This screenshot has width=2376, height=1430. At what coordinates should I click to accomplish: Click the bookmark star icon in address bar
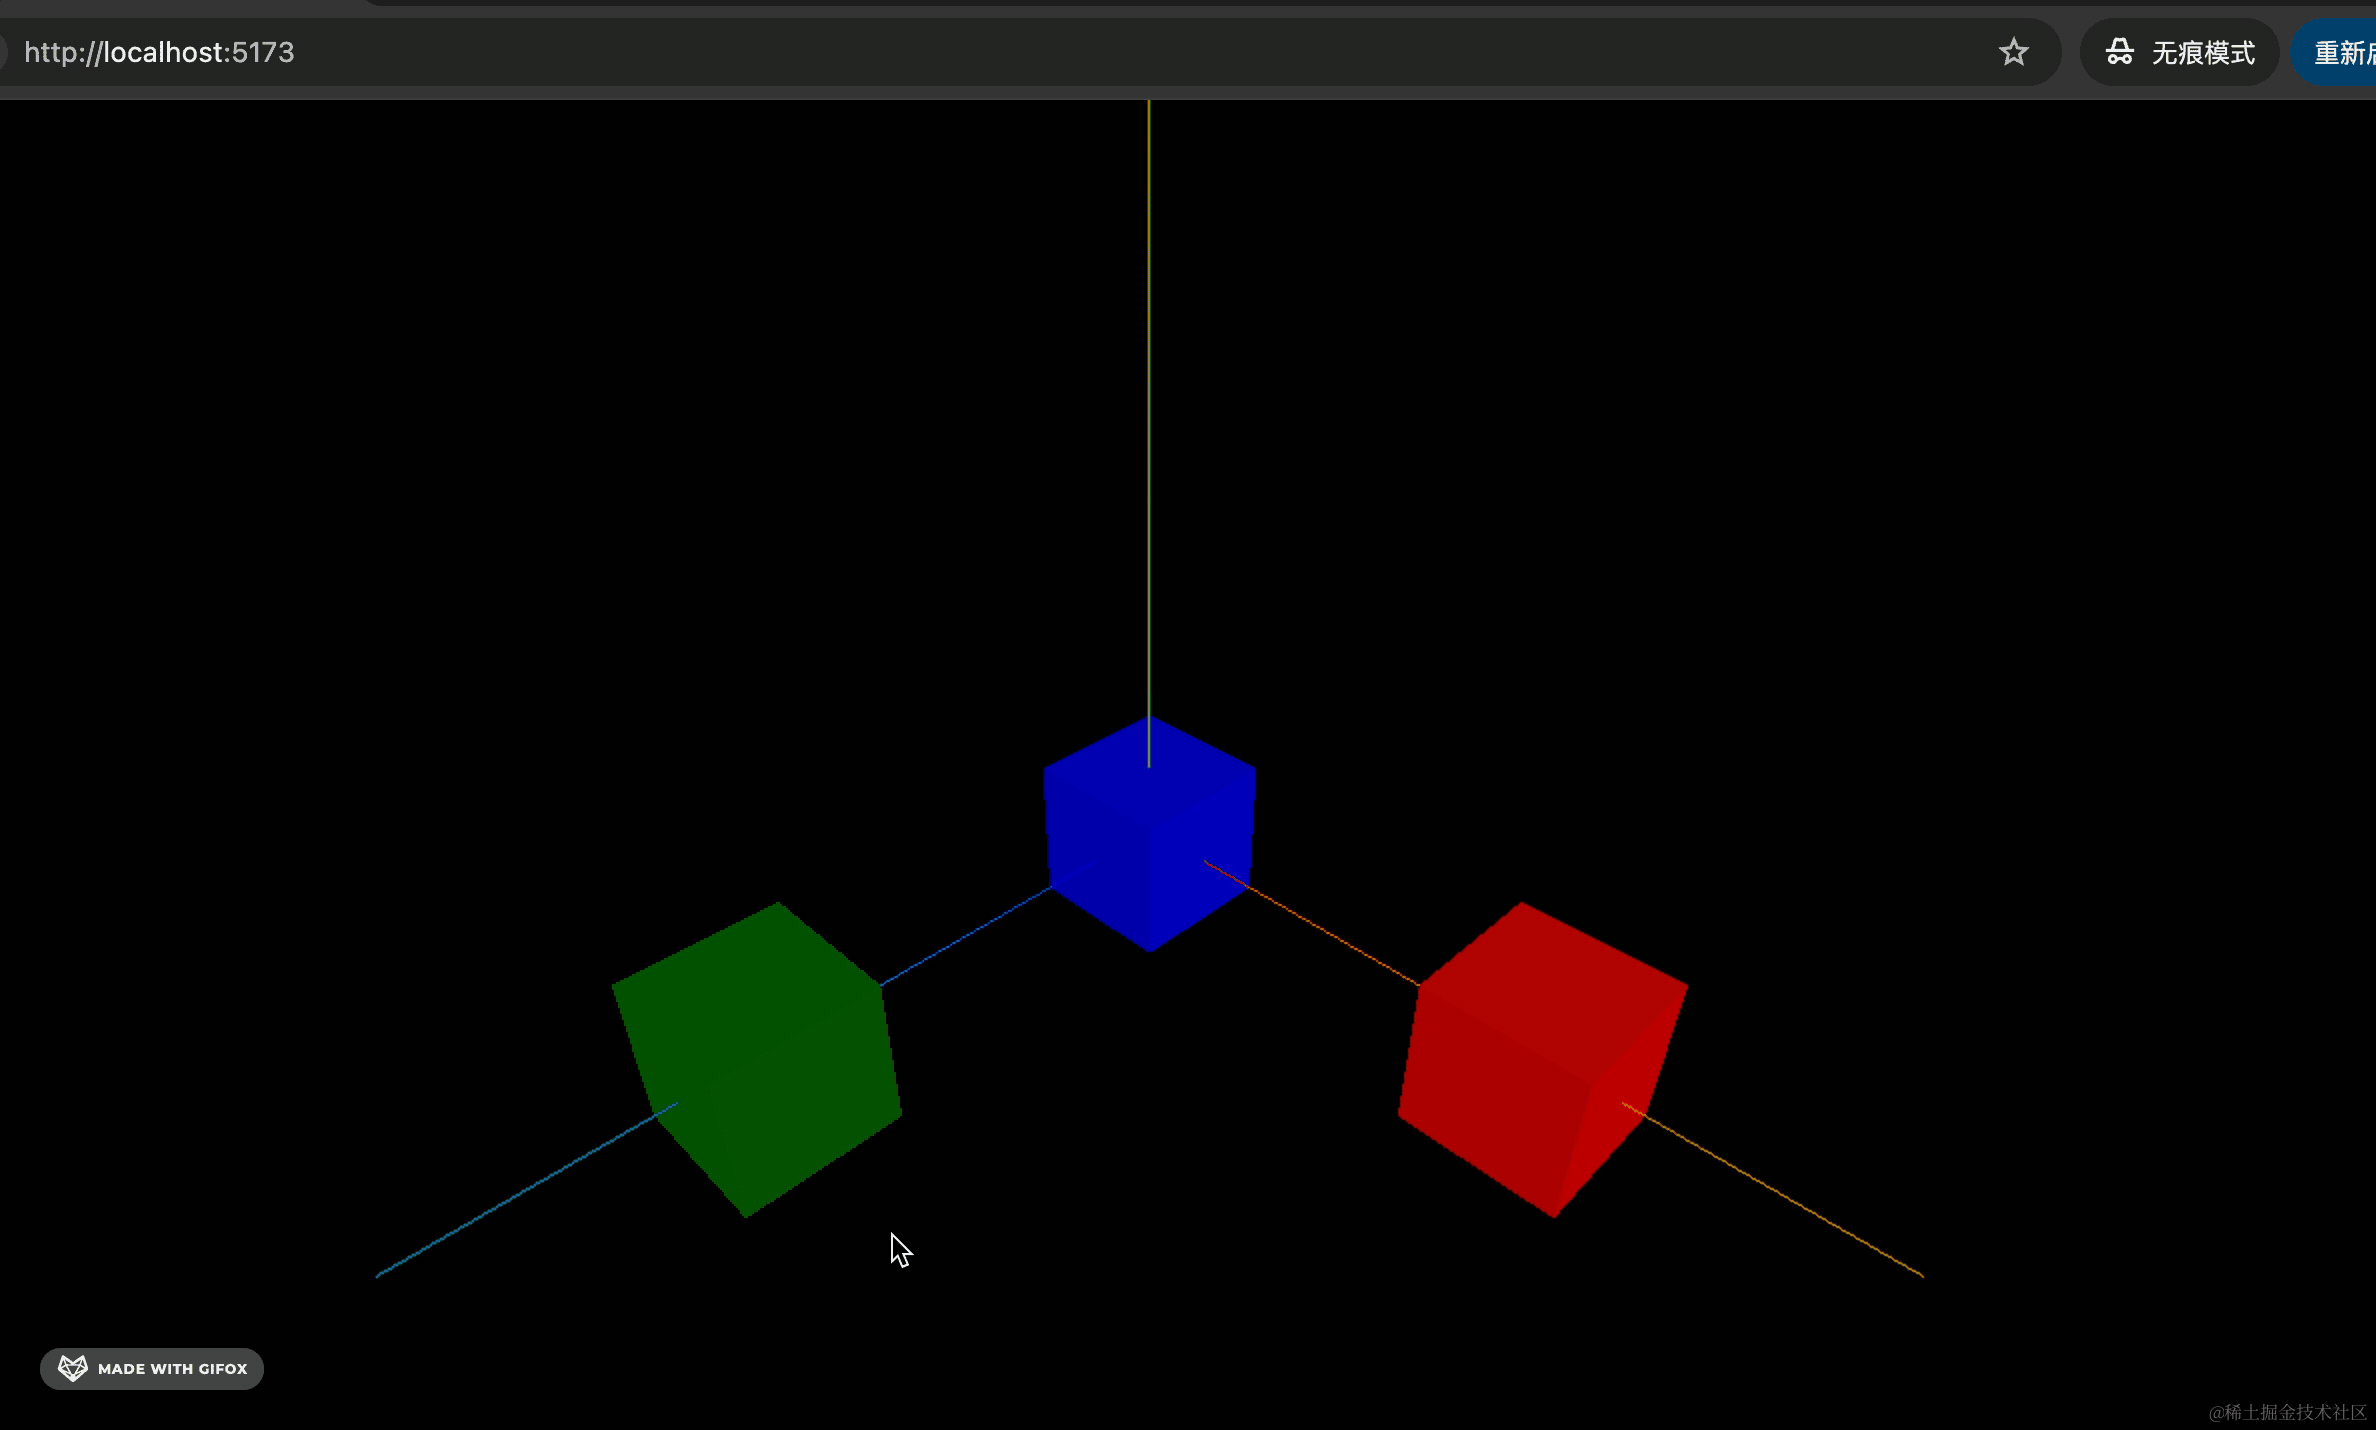tap(2013, 52)
